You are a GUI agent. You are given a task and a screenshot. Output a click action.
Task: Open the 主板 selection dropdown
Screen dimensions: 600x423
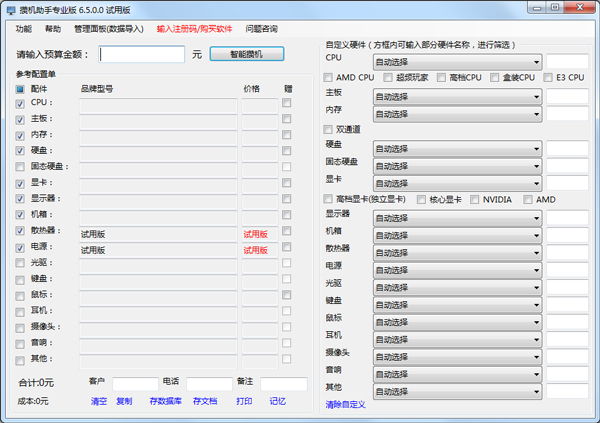tap(457, 96)
